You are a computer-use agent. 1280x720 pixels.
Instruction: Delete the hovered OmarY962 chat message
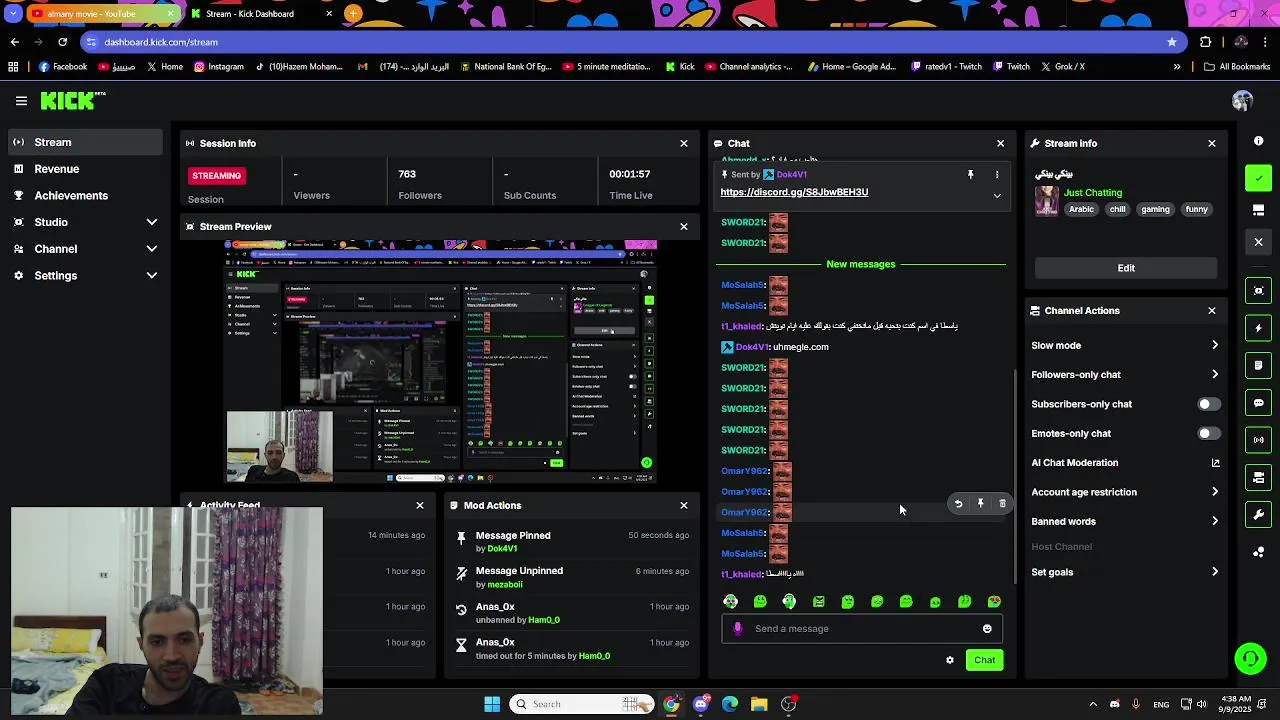(x=1002, y=504)
